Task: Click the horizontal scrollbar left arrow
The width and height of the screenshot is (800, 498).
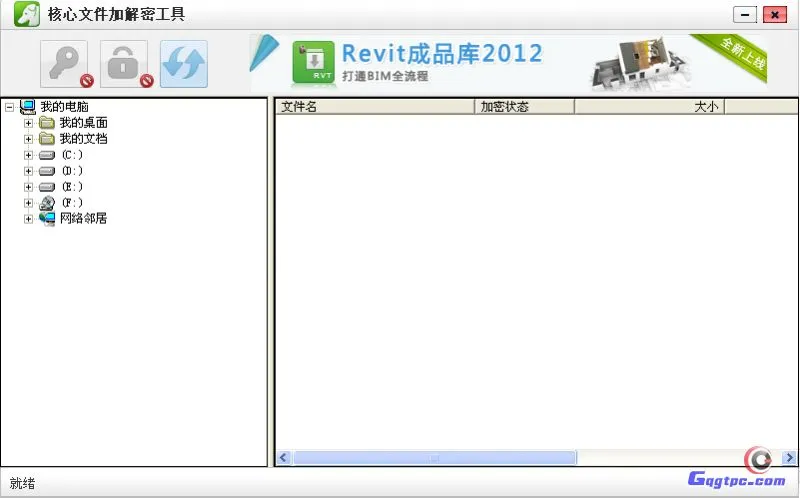Action: pos(284,458)
